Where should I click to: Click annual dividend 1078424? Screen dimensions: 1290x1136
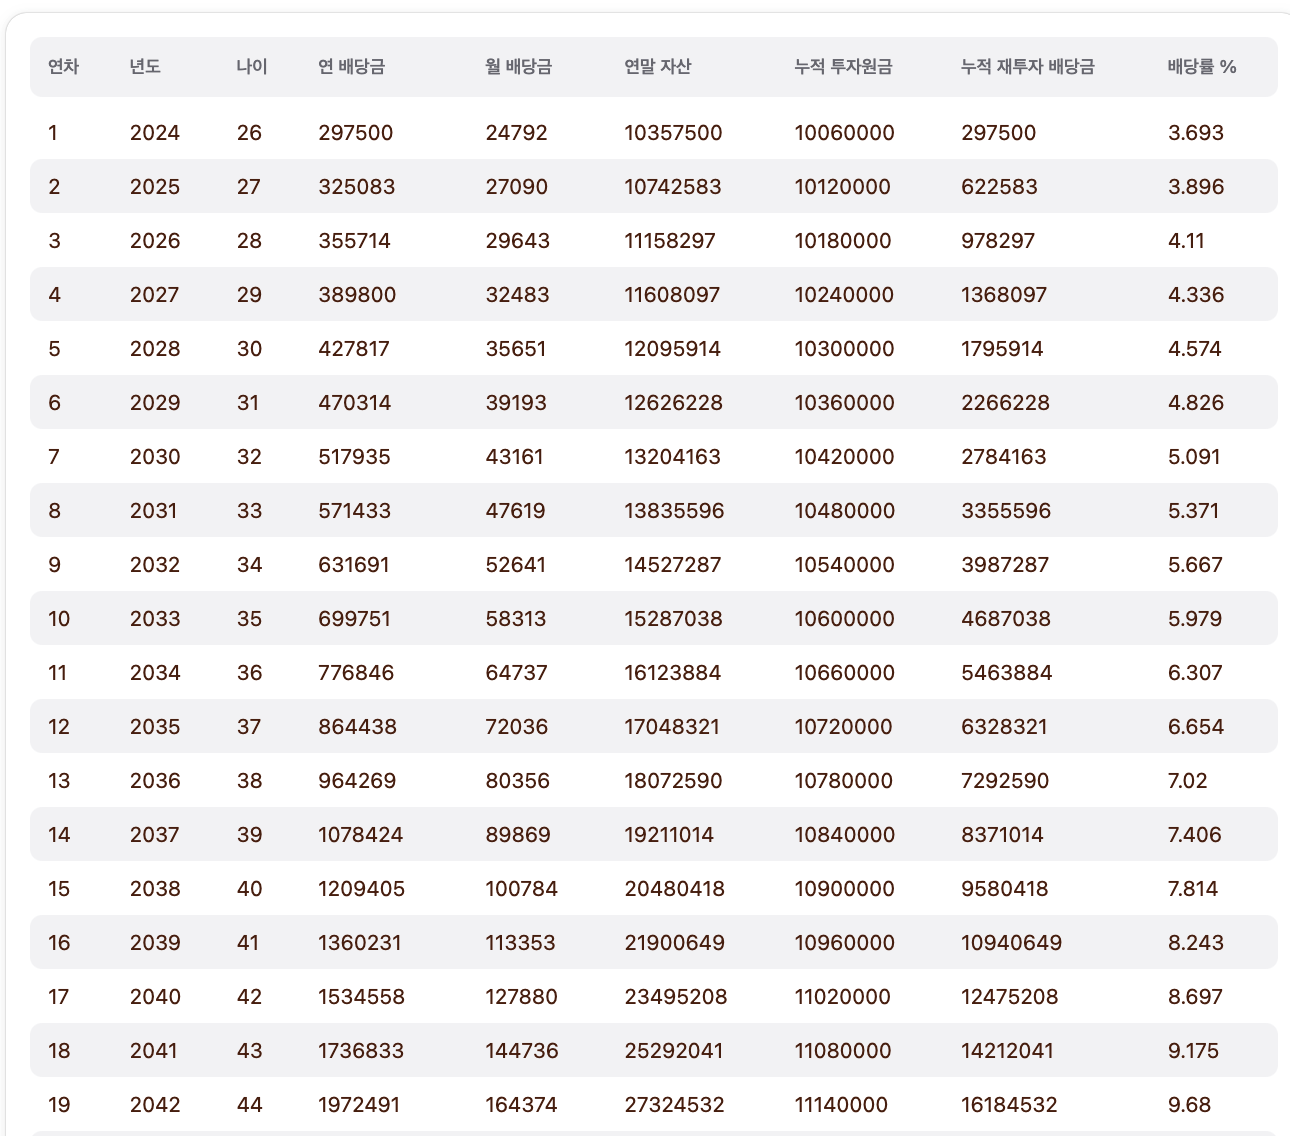[361, 835]
